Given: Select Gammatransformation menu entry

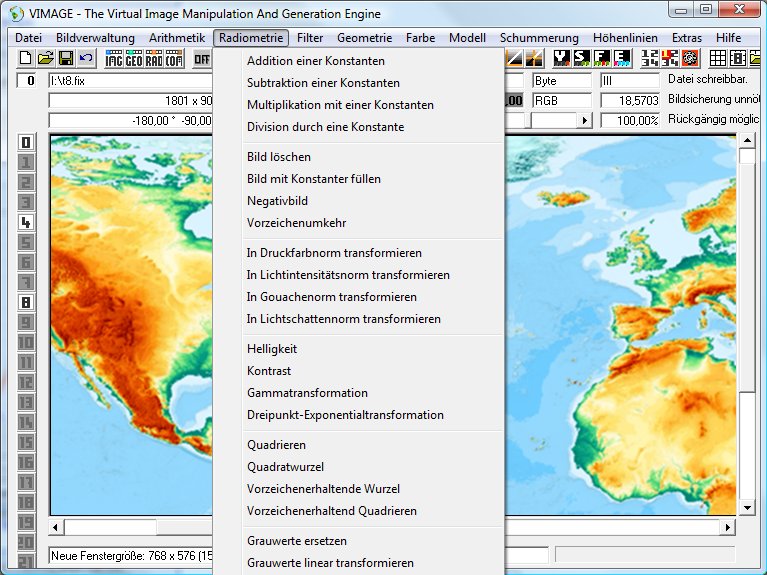Looking at the screenshot, I should [307, 393].
